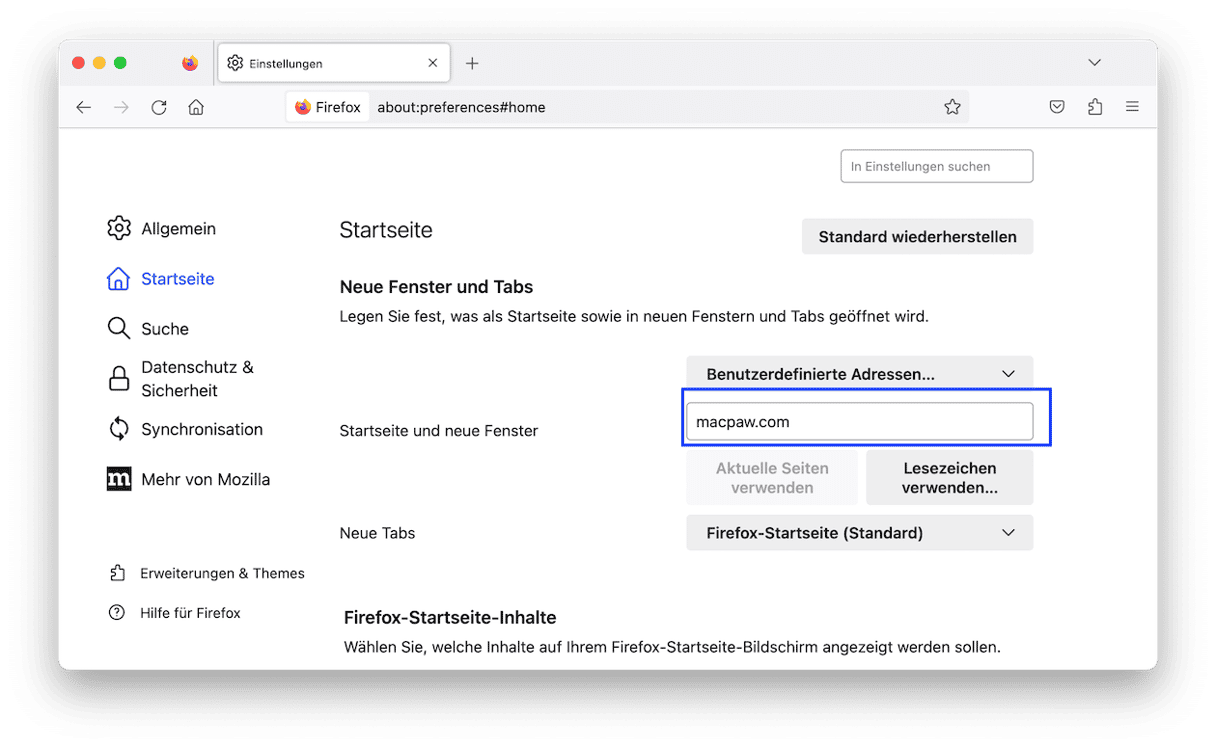
Task: Focus the macpaw.com homepage address field
Action: 859,422
